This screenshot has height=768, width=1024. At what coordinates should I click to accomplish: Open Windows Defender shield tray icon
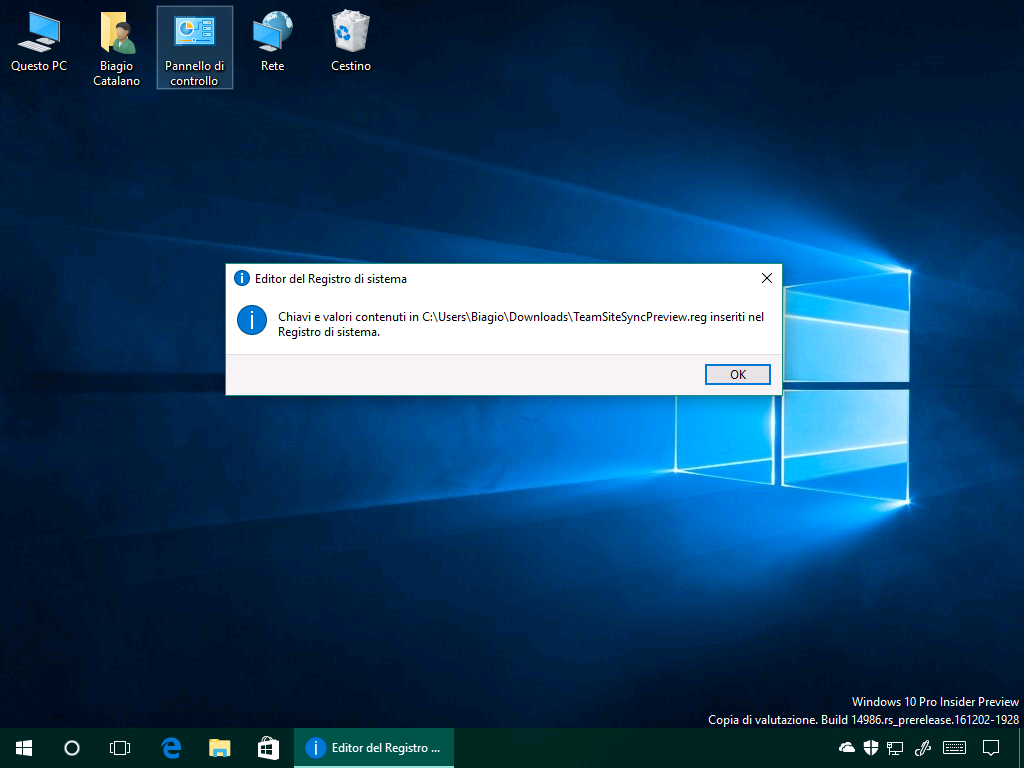(871, 748)
